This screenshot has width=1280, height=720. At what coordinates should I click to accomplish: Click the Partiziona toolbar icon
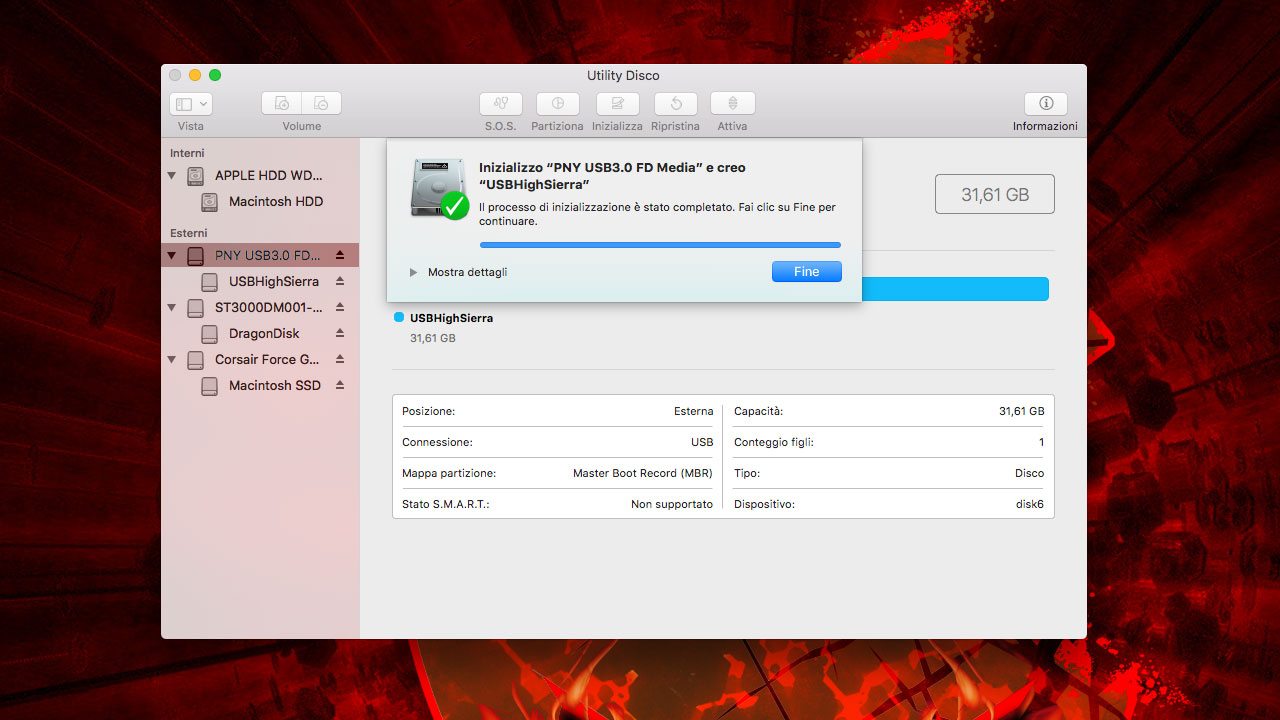point(557,104)
